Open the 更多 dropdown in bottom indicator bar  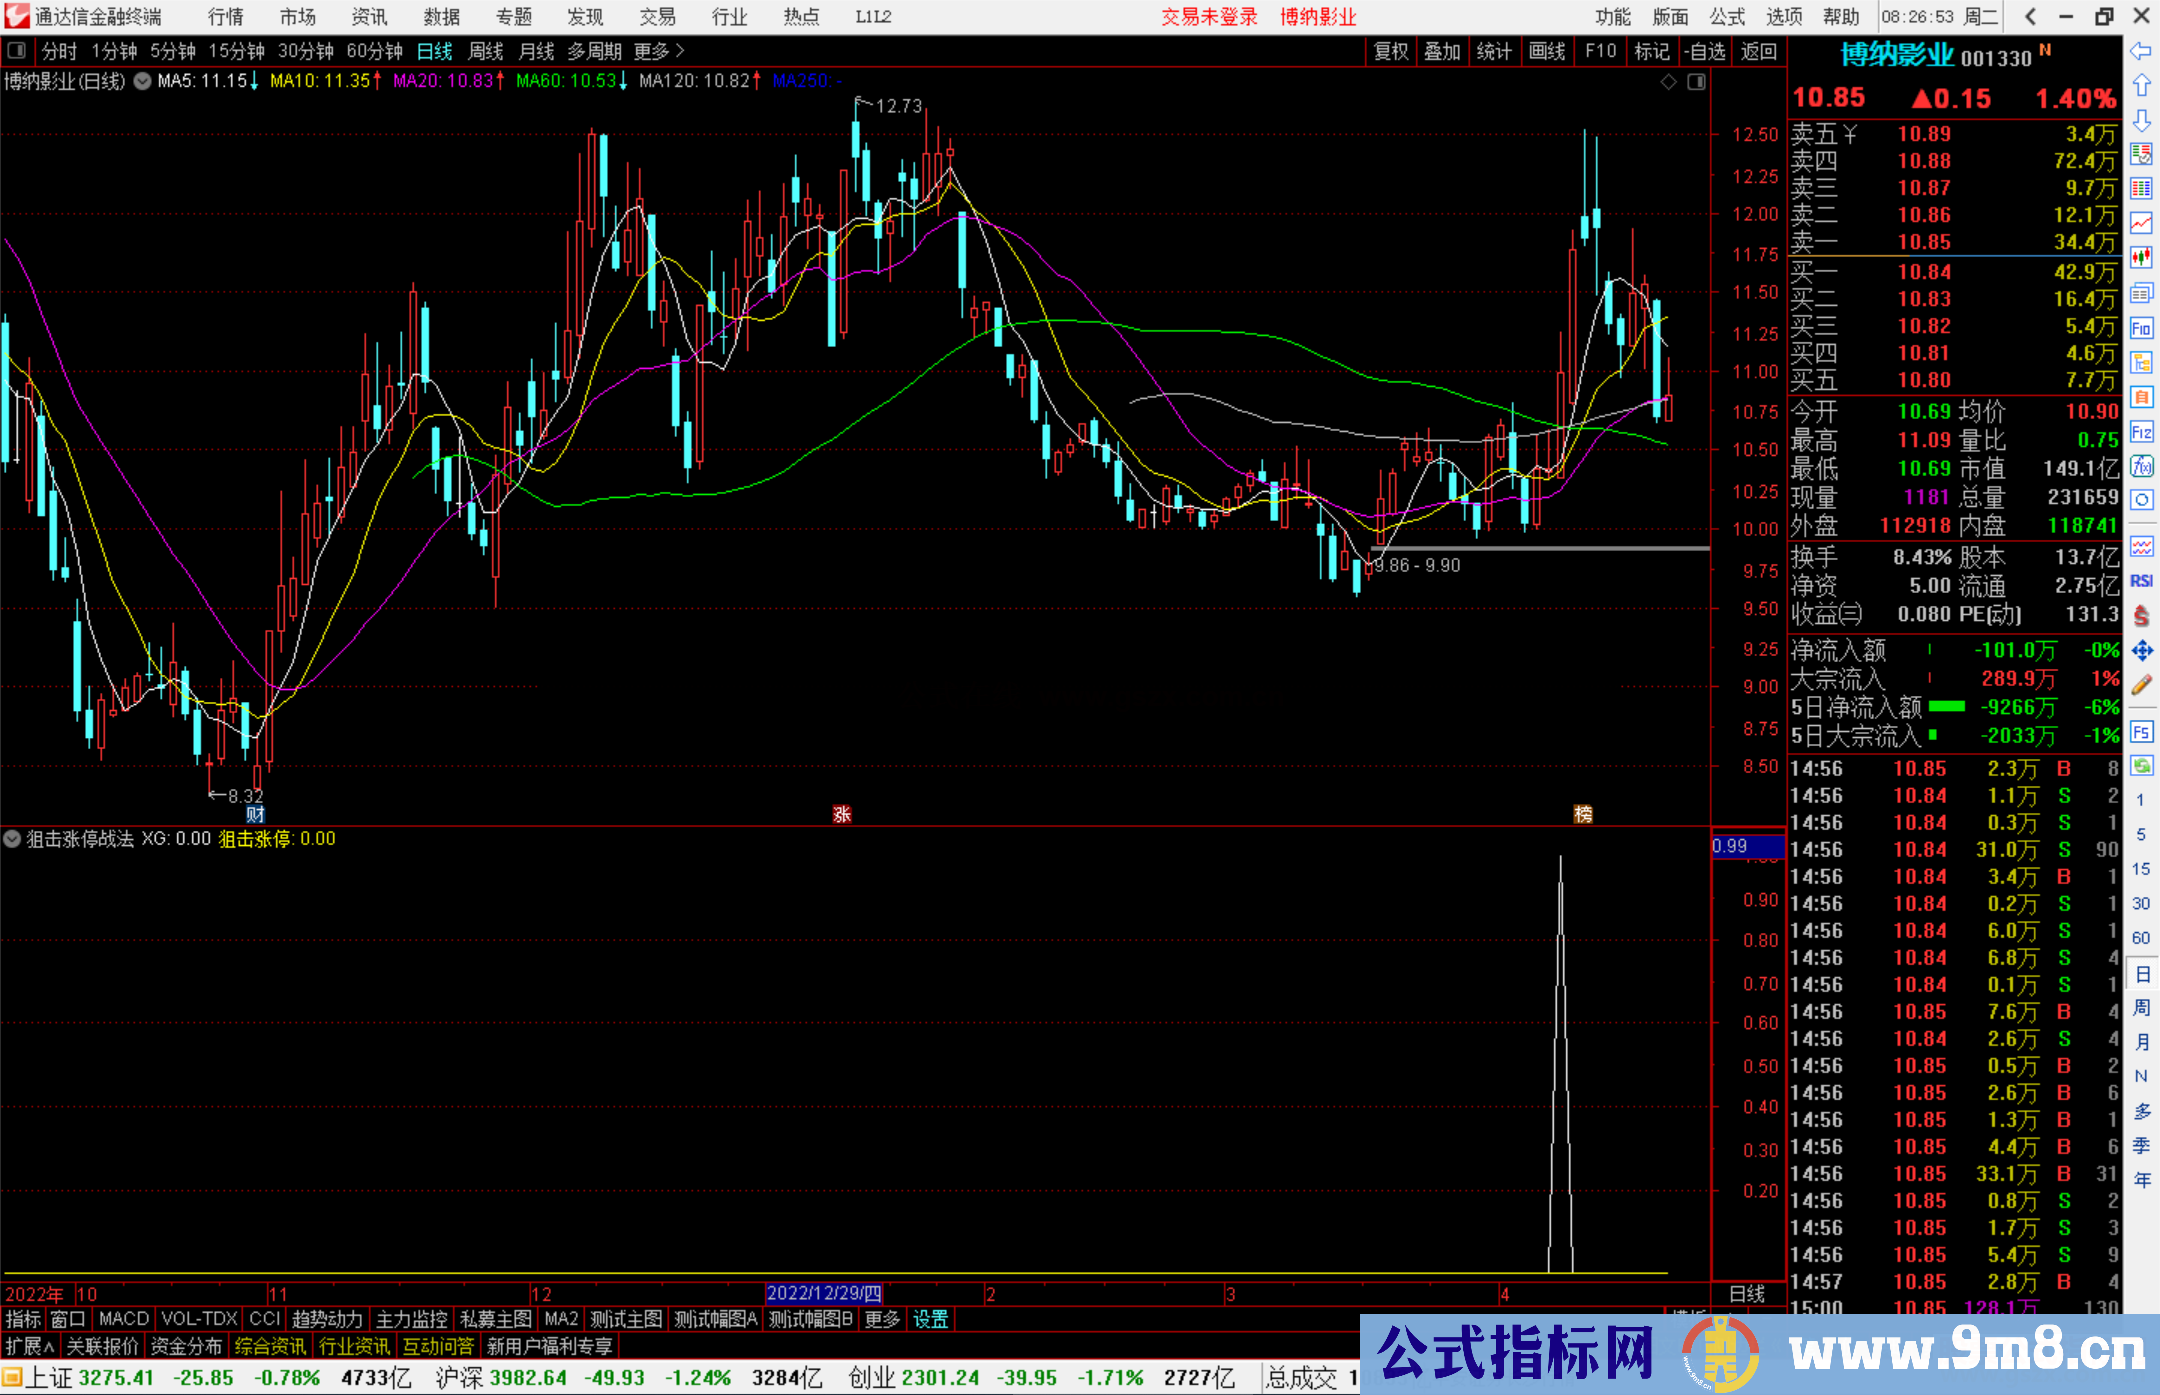881,1319
